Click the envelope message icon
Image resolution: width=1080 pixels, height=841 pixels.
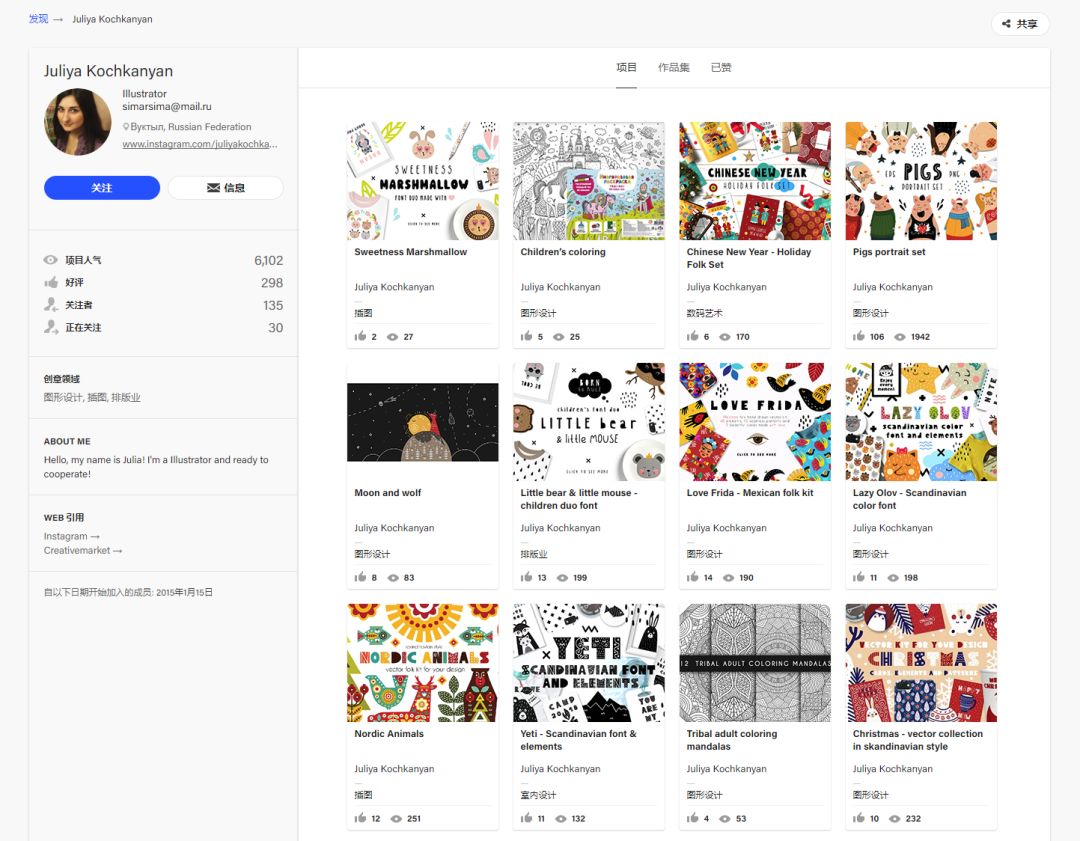[213, 188]
